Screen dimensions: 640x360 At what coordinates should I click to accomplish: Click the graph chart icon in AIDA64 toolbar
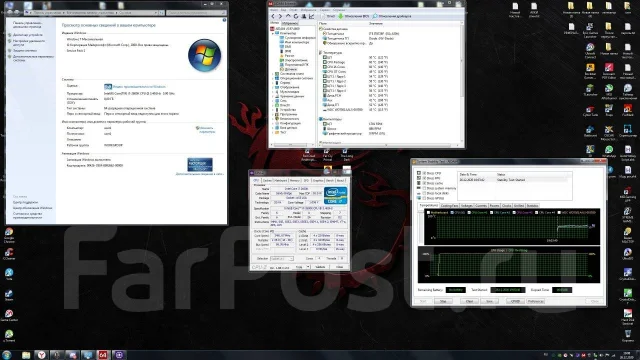tap(311, 16)
